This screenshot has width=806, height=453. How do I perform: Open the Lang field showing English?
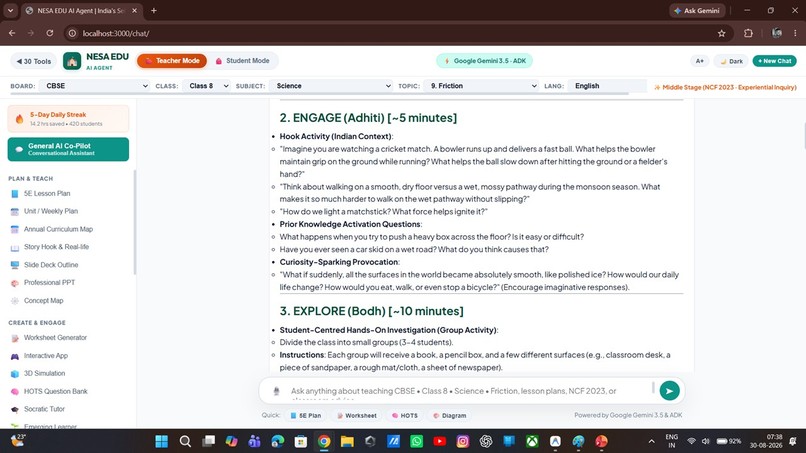pyautogui.click(x=607, y=86)
